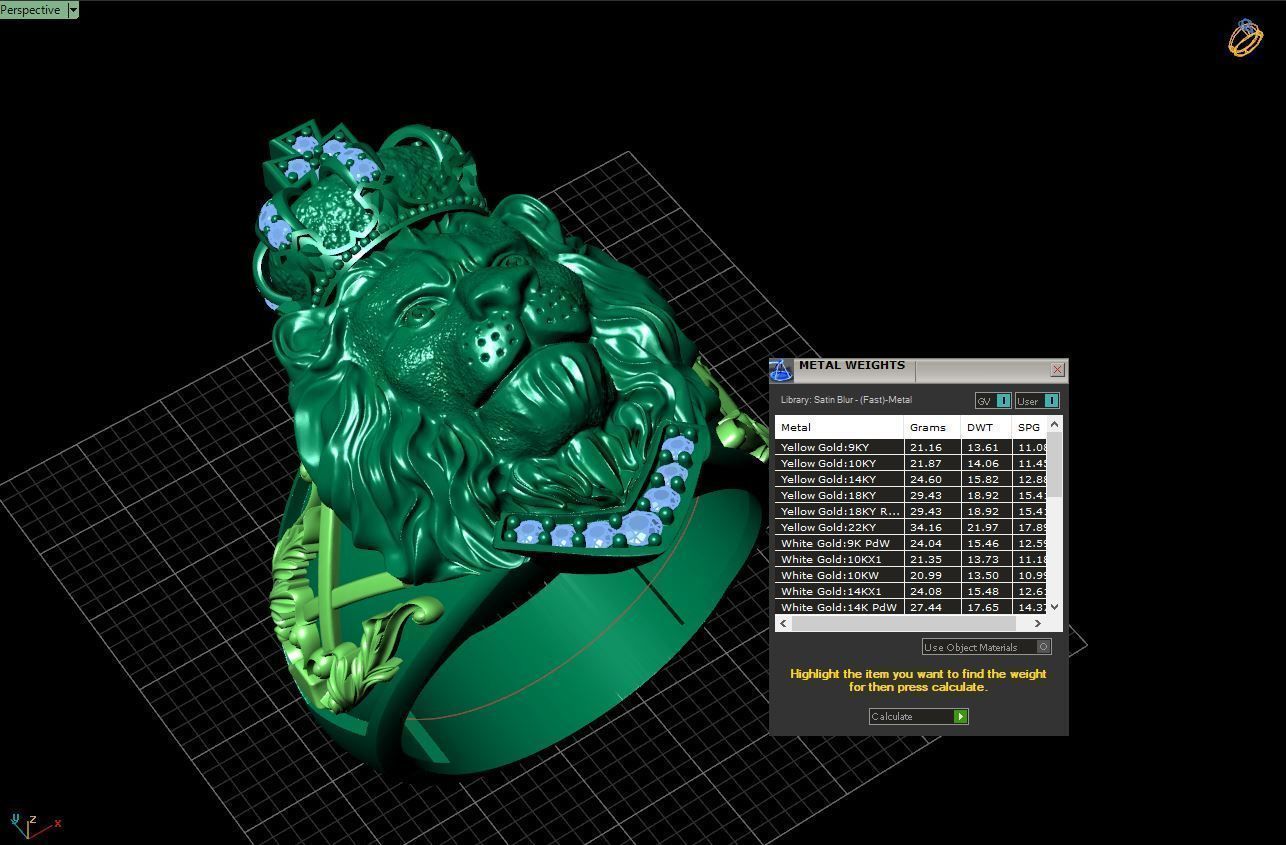Click the vertical scrollbar down arrow
1286x845 pixels.
pyautogui.click(x=1054, y=607)
